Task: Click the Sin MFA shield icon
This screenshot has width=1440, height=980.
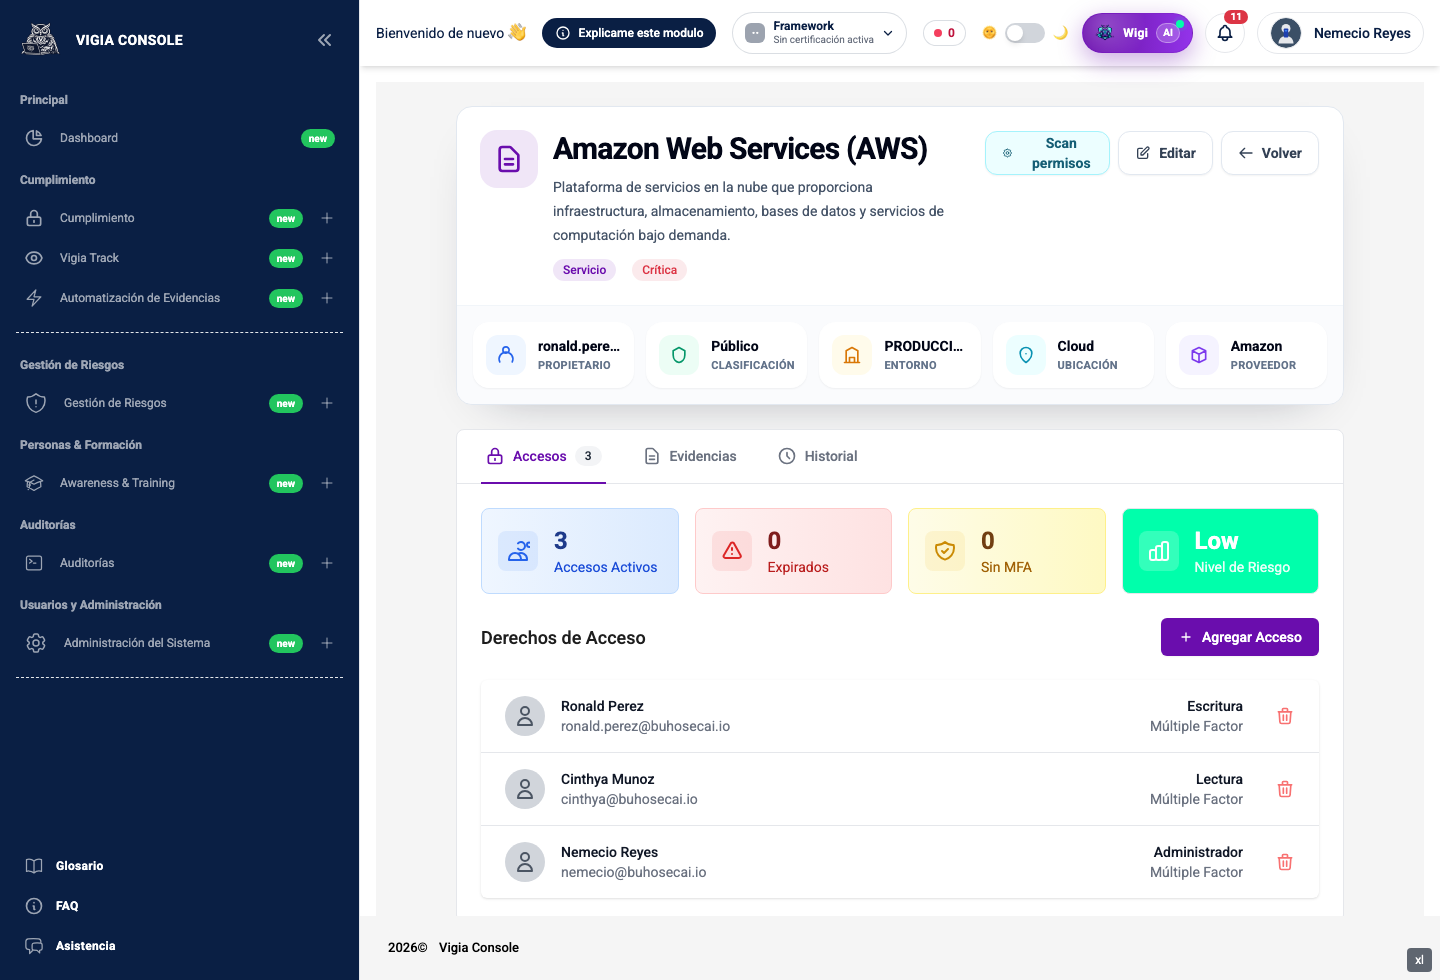Action: (945, 551)
